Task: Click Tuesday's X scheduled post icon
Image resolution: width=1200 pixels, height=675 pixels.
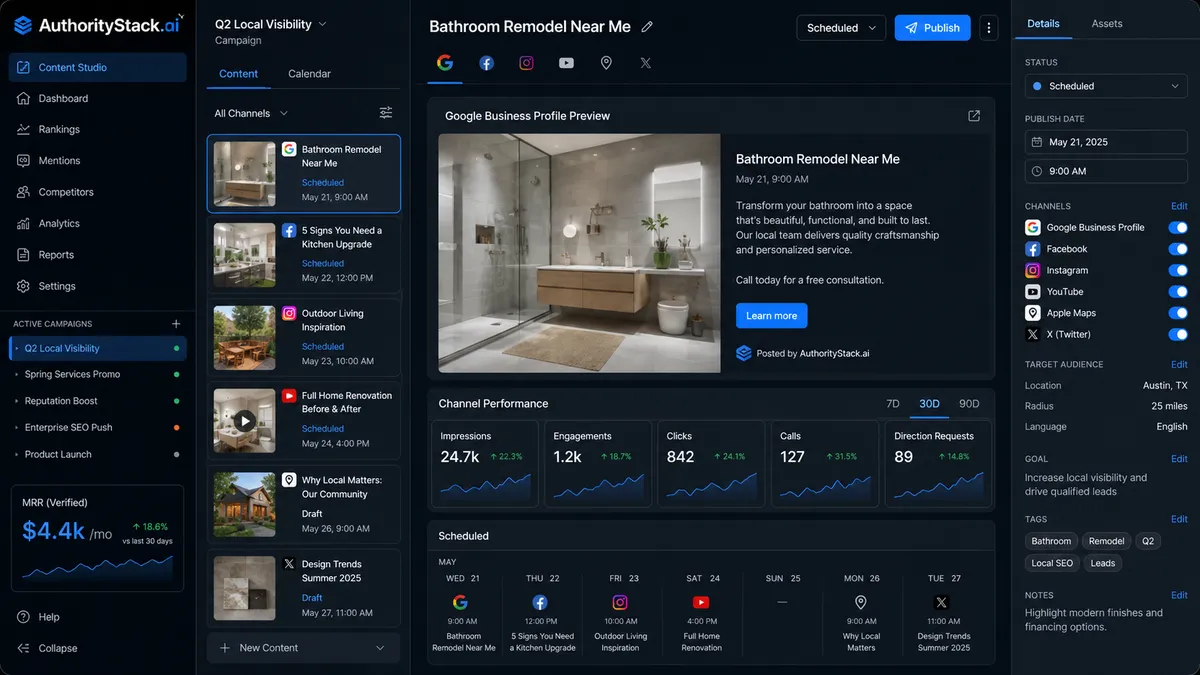Action: (941, 602)
